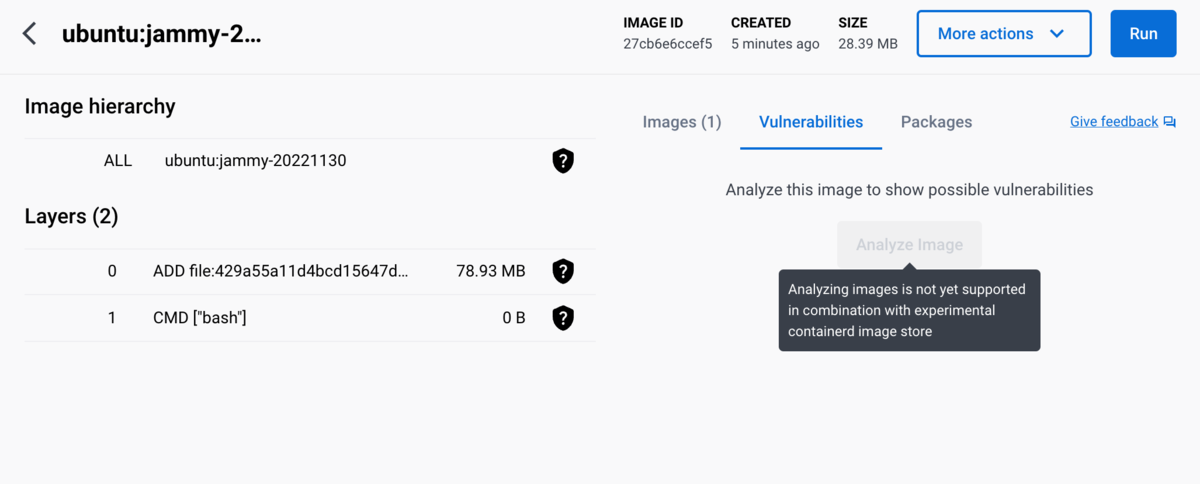Image resolution: width=1200 pixels, height=484 pixels.
Task: Select the Vulnerabilities tab
Action: (x=811, y=122)
